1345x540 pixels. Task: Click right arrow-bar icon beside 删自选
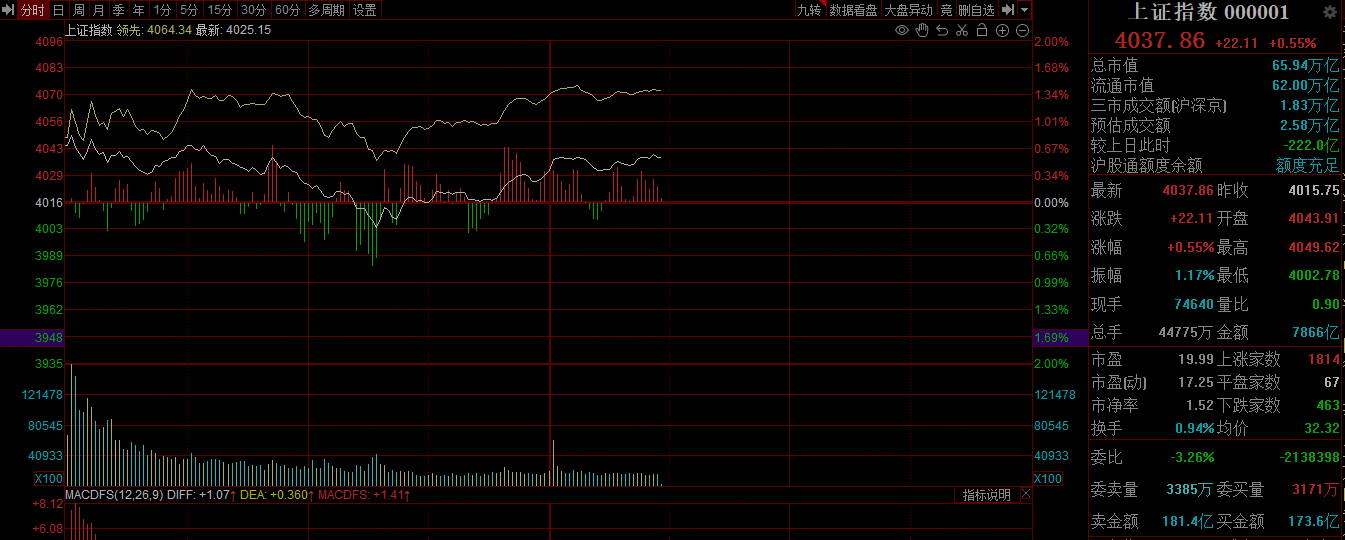point(1008,10)
